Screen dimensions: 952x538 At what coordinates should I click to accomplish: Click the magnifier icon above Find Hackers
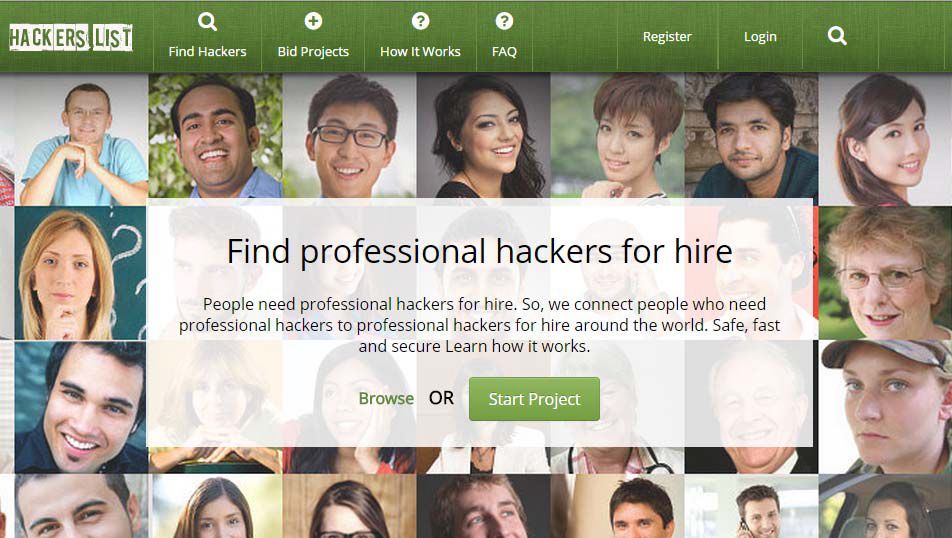(207, 22)
